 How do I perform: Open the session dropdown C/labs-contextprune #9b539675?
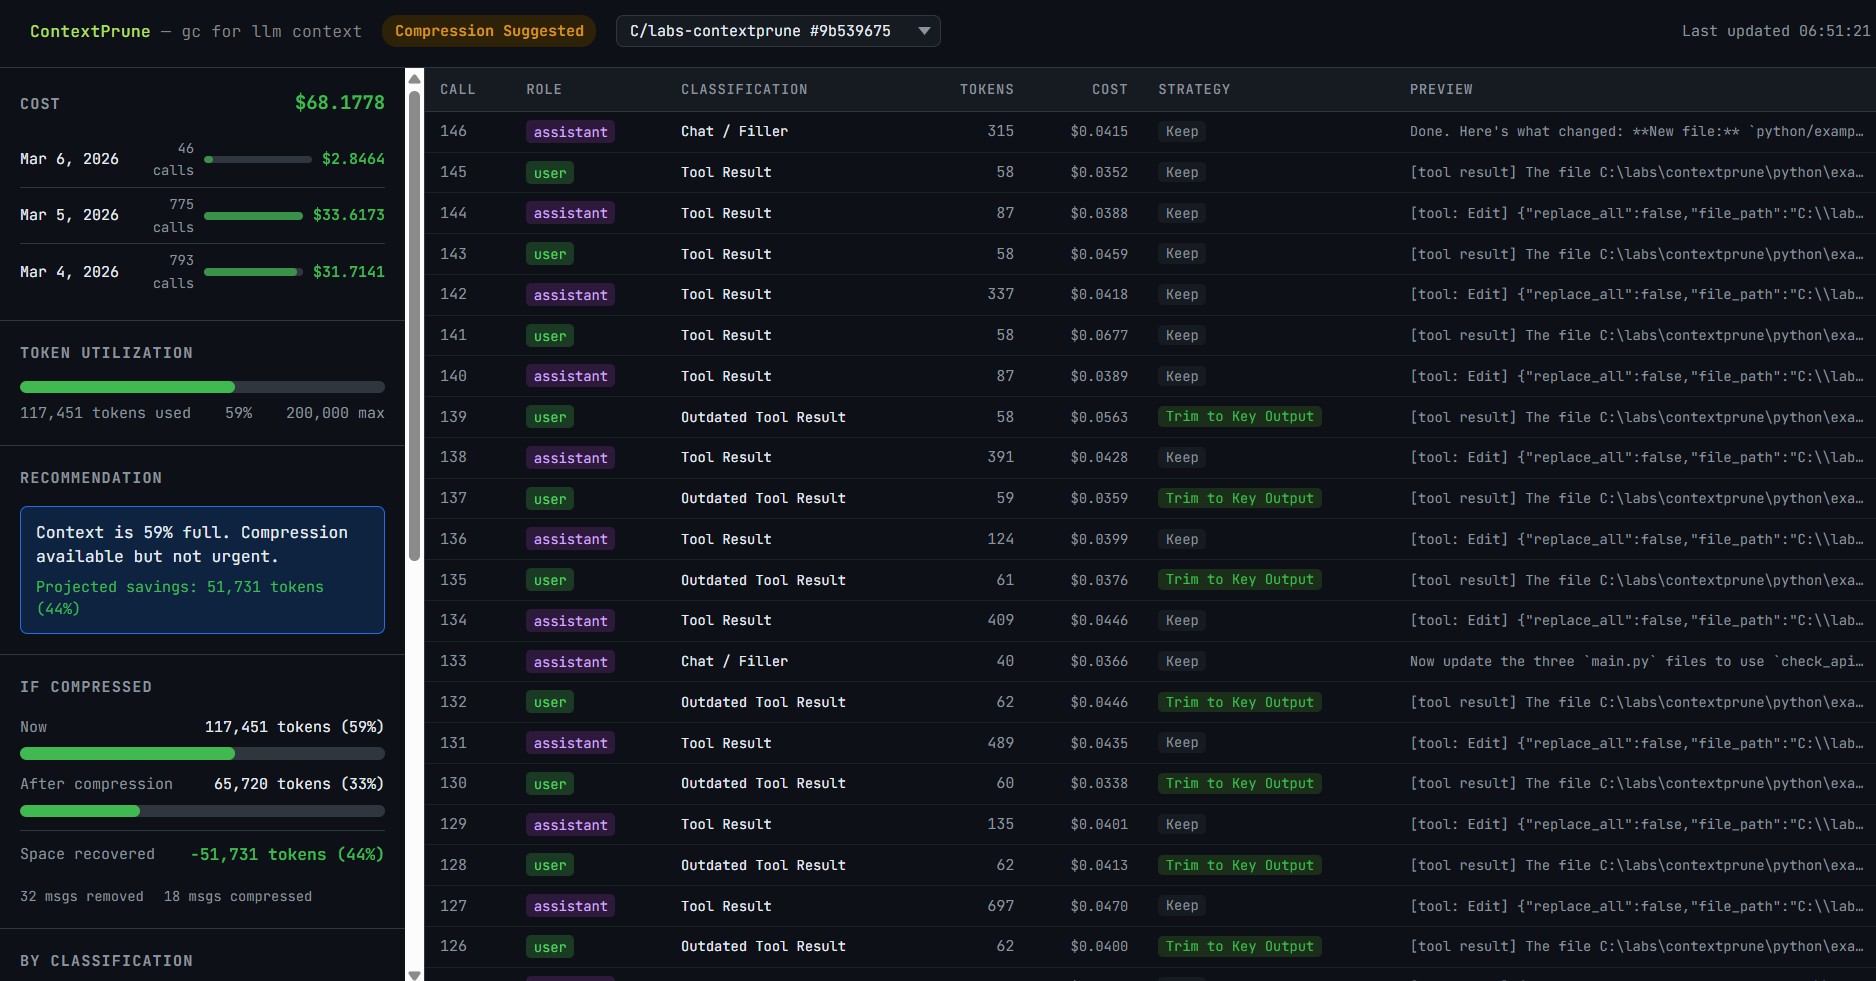pyautogui.click(x=778, y=31)
